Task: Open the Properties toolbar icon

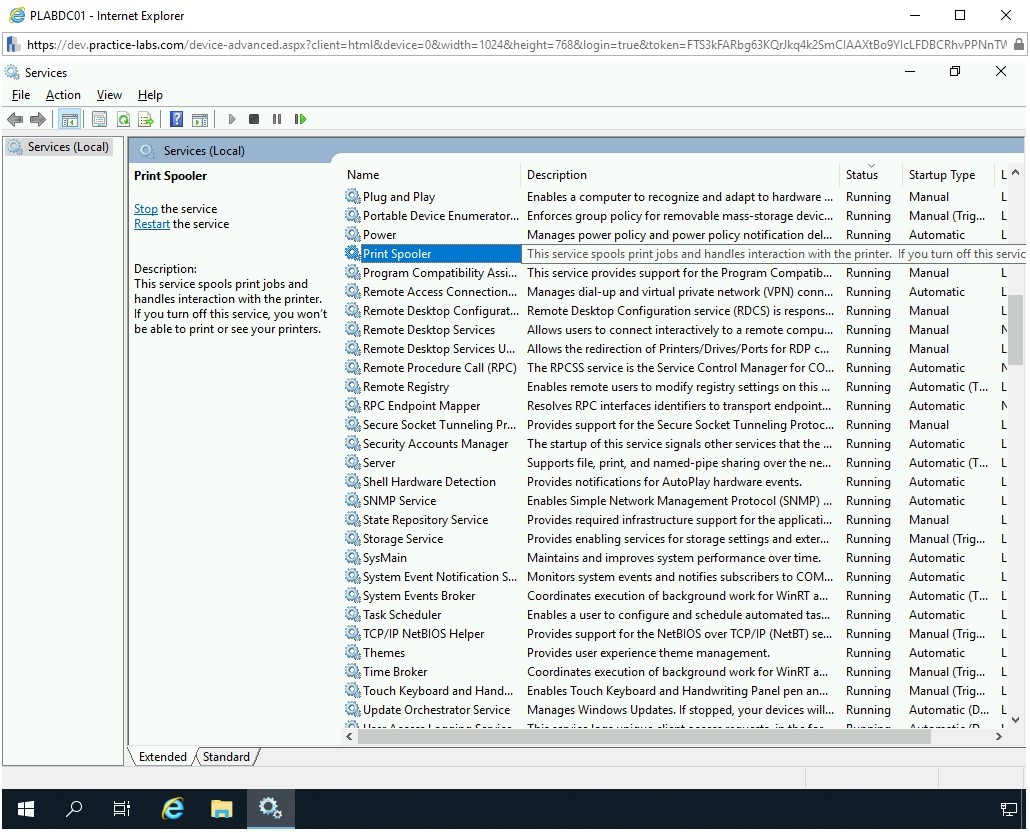Action: point(99,119)
